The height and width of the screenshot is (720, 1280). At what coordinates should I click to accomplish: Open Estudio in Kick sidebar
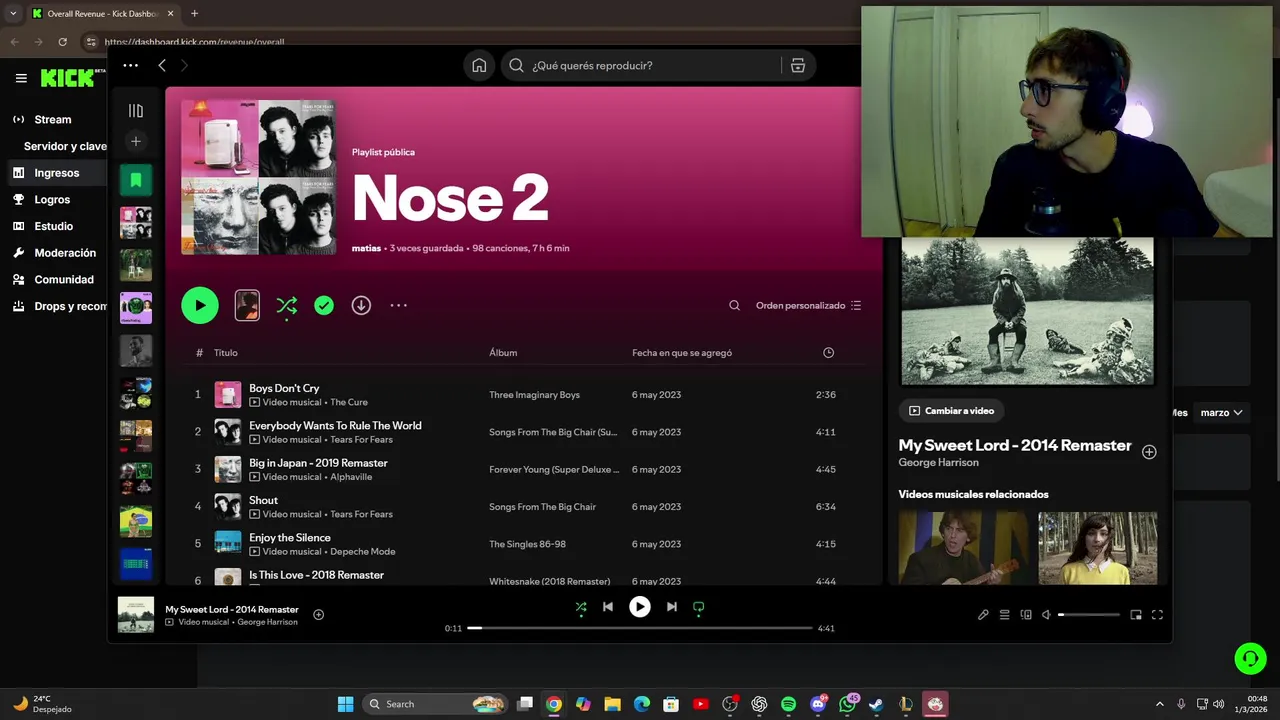tap(53, 226)
